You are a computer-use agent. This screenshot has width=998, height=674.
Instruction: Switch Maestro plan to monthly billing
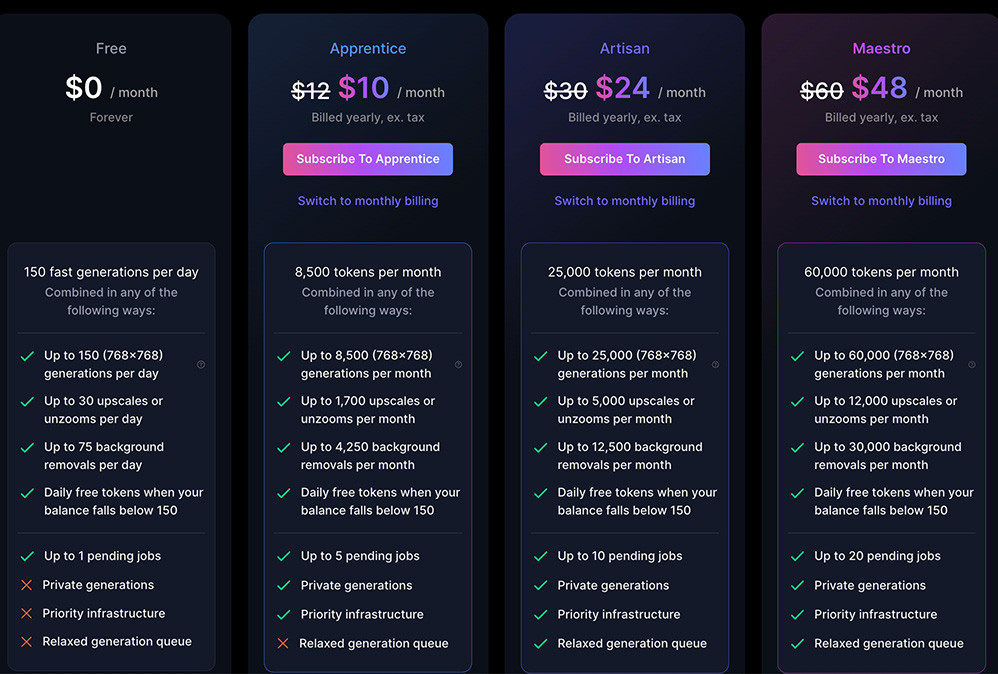(x=881, y=201)
